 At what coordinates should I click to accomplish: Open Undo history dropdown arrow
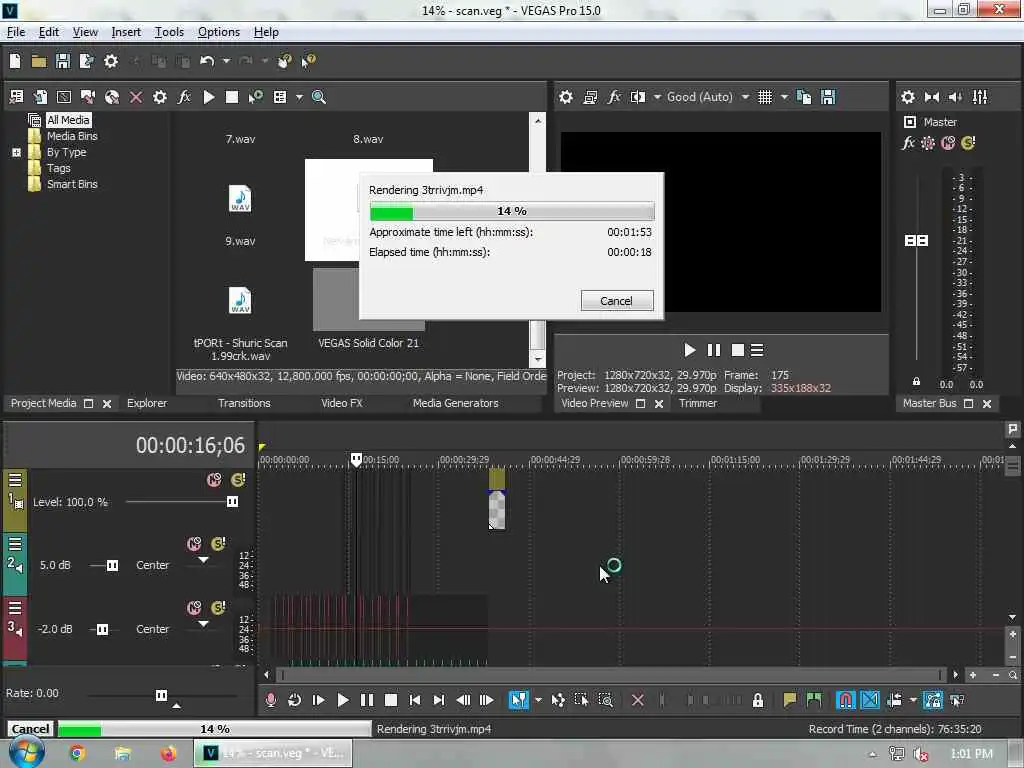click(x=226, y=61)
